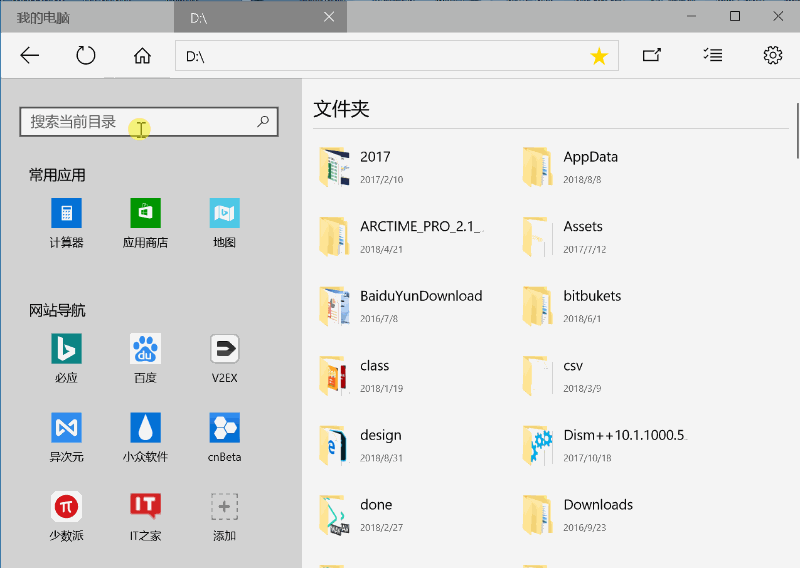Image resolution: width=800 pixels, height=568 pixels.
Task: Minimize the file manager window
Action: [691, 16]
